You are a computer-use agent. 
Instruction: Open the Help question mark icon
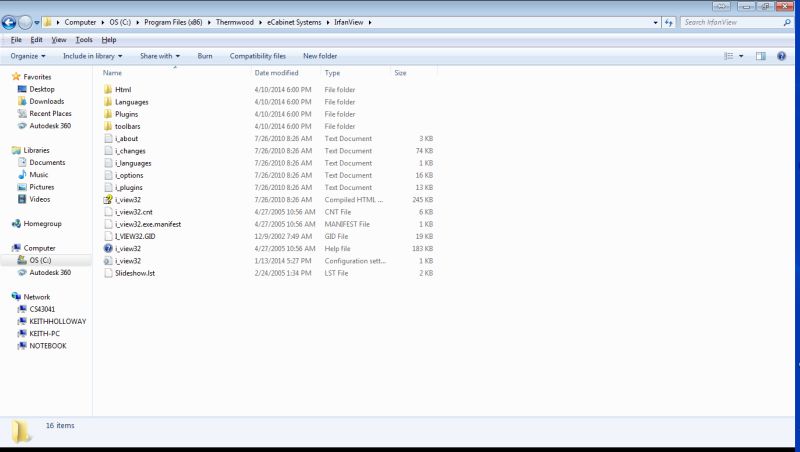pos(780,56)
